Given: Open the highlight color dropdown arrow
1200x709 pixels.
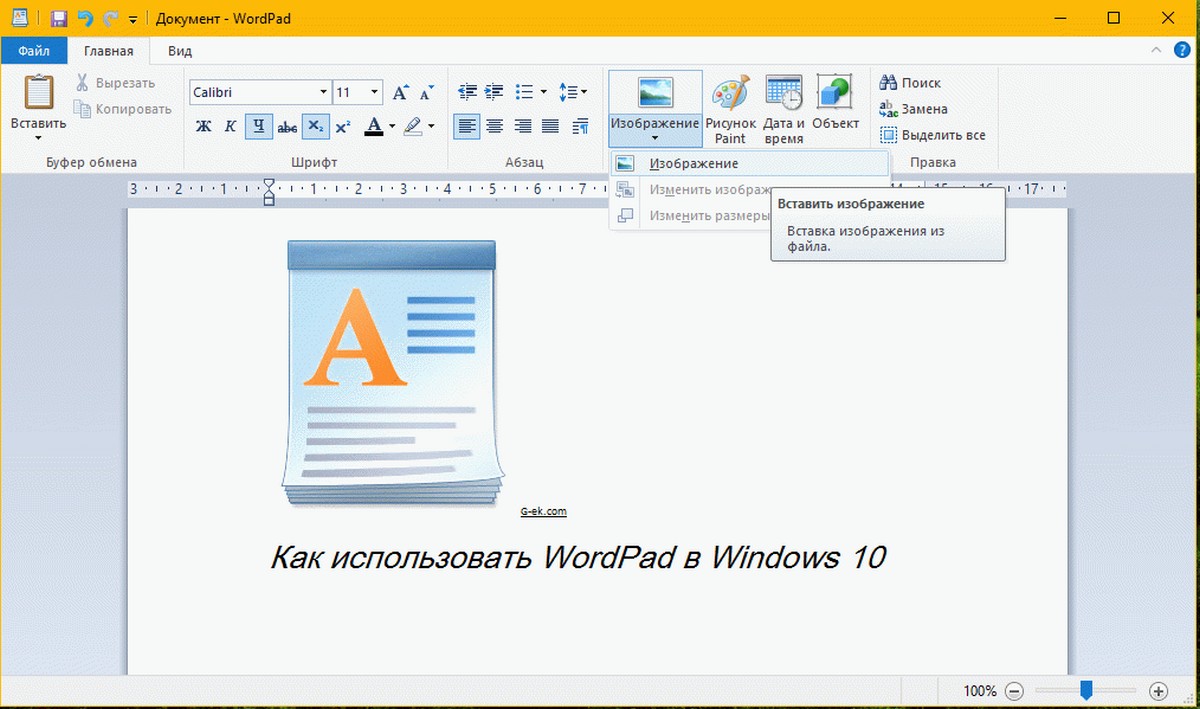Looking at the screenshot, I should (x=431, y=126).
